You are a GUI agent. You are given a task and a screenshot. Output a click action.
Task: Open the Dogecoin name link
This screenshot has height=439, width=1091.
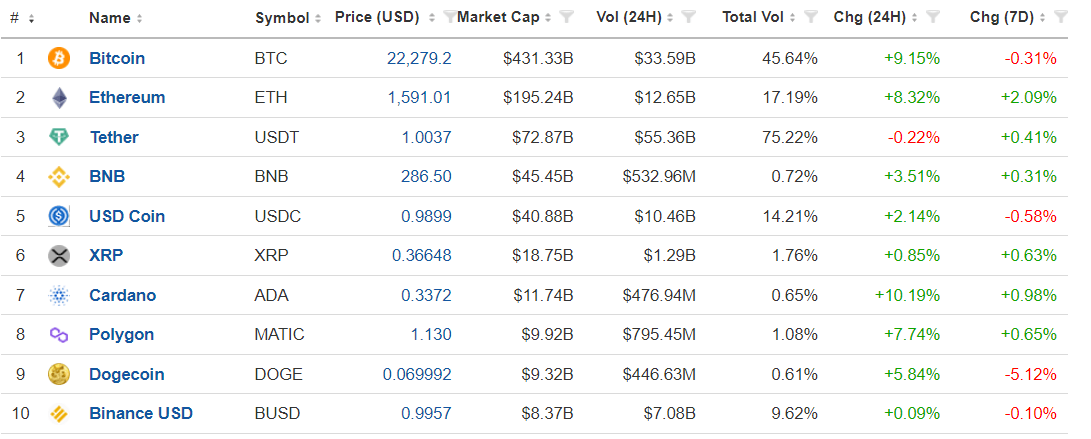point(126,374)
